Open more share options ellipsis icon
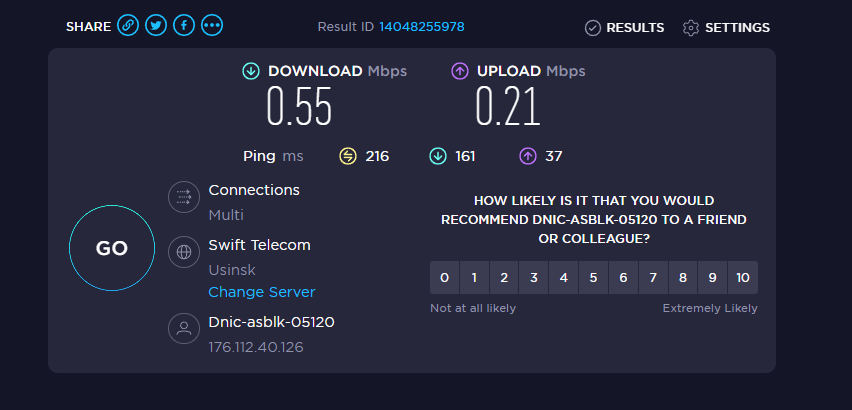The image size is (852, 410). pyautogui.click(x=211, y=26)
